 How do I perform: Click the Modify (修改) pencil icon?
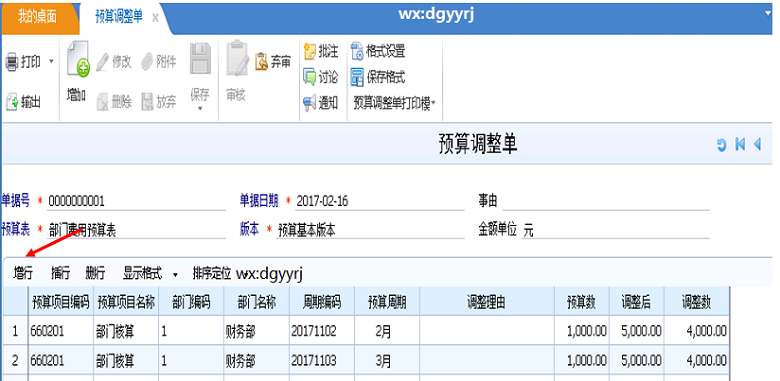[x=102, y=62]
